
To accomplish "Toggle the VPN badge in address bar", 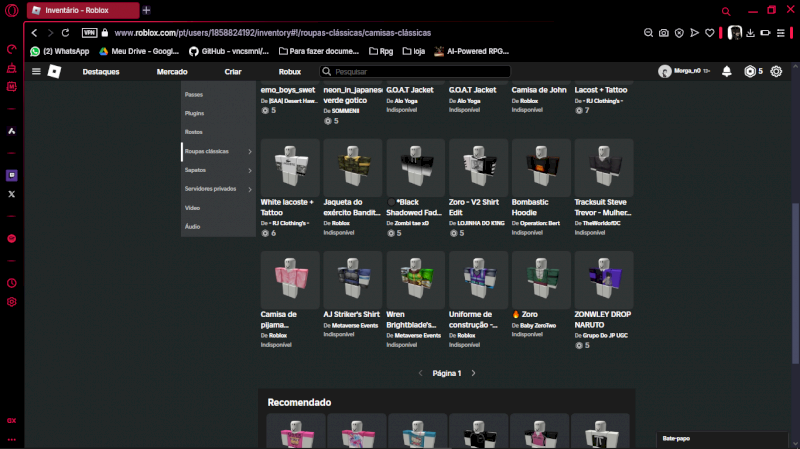I will pos(90,33).
